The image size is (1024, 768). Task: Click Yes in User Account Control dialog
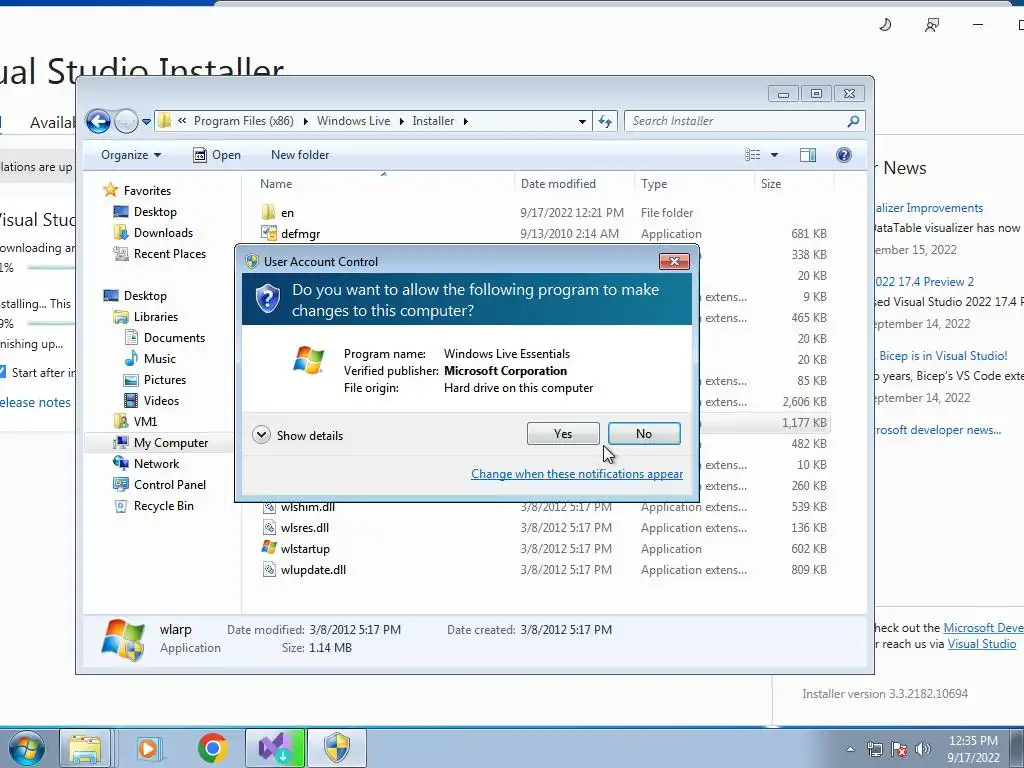click(563, 434)
